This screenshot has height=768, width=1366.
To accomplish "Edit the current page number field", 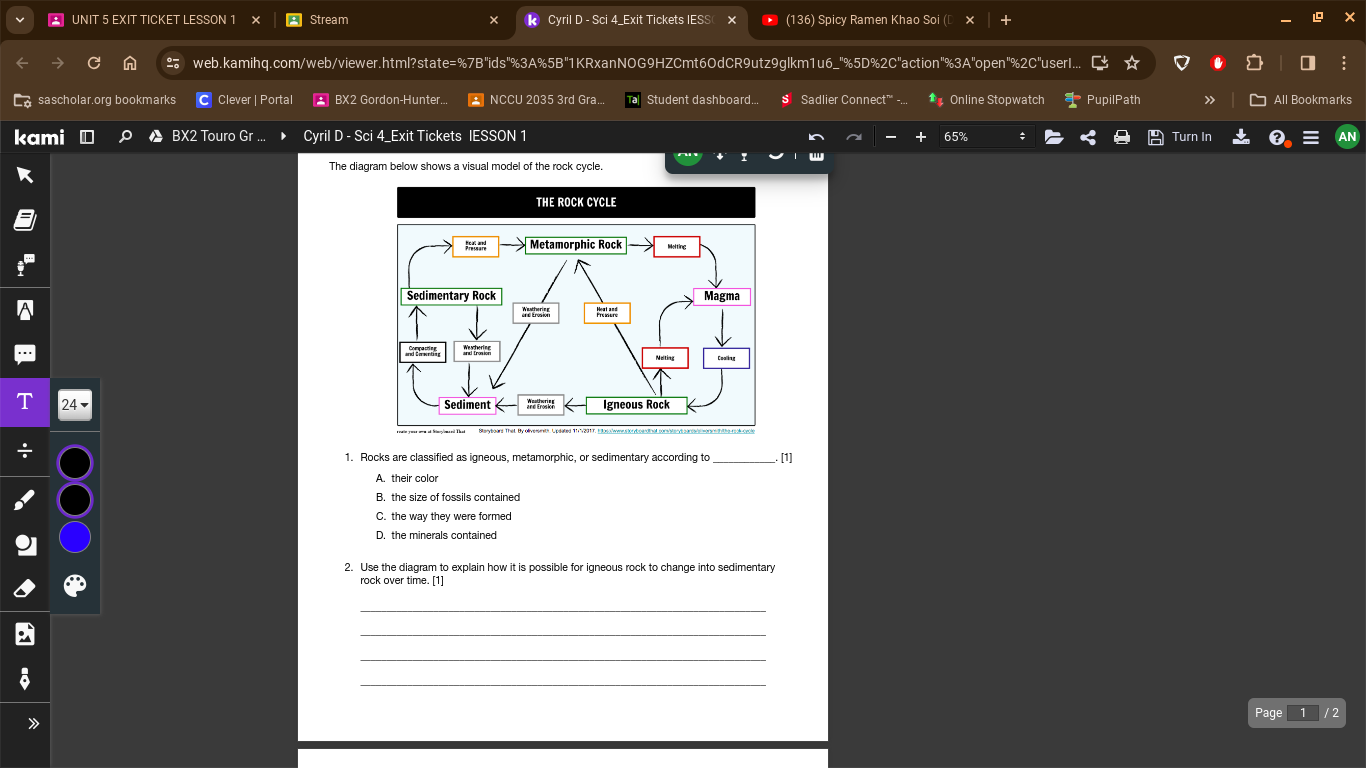I will coord(1302,713).
